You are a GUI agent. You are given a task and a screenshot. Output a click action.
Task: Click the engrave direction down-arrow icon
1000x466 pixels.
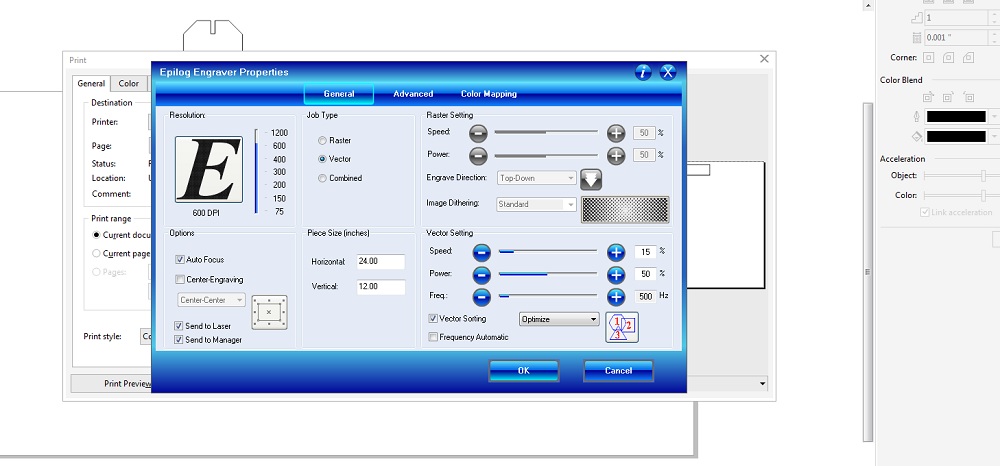(591, 178)
